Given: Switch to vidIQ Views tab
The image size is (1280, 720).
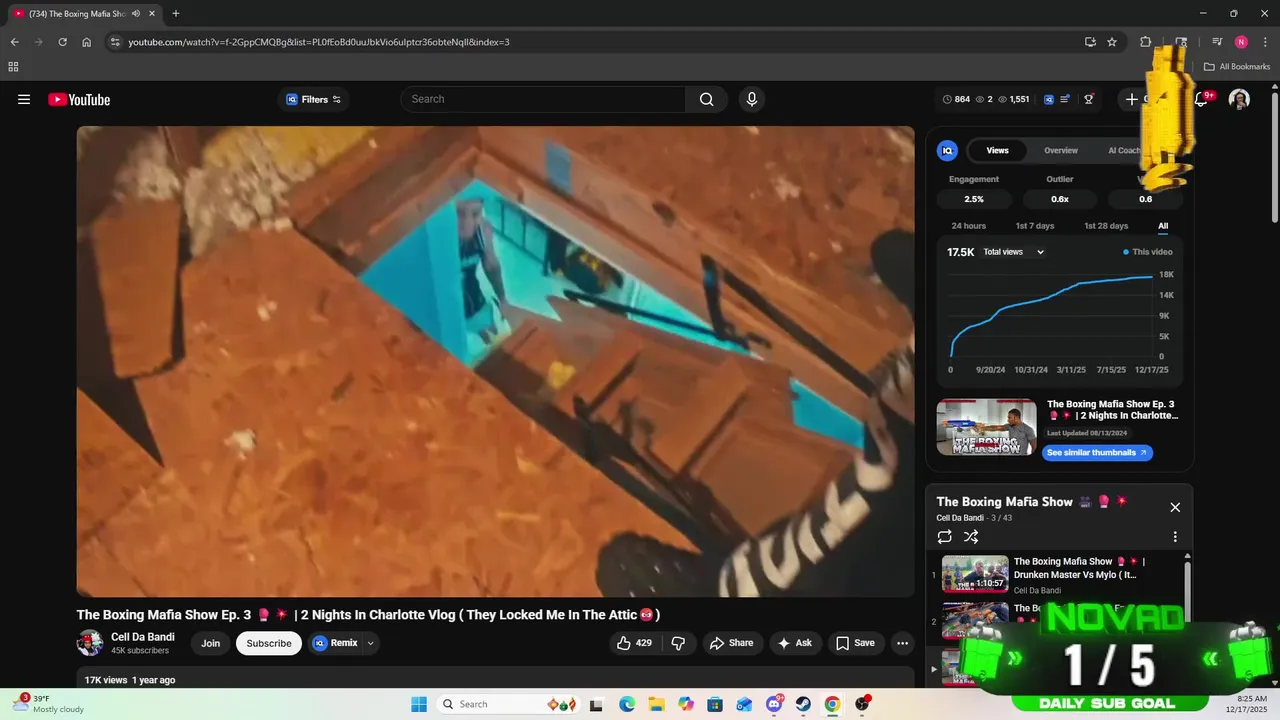Looking at the screenshot, I should tap(997, 150).
